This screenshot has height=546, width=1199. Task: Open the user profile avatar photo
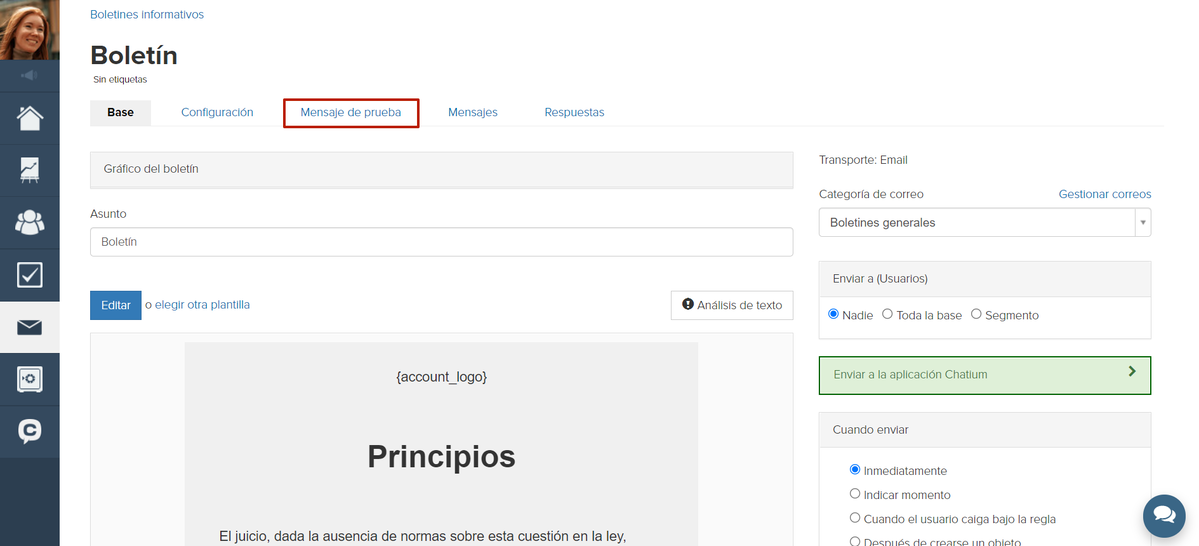29,29
